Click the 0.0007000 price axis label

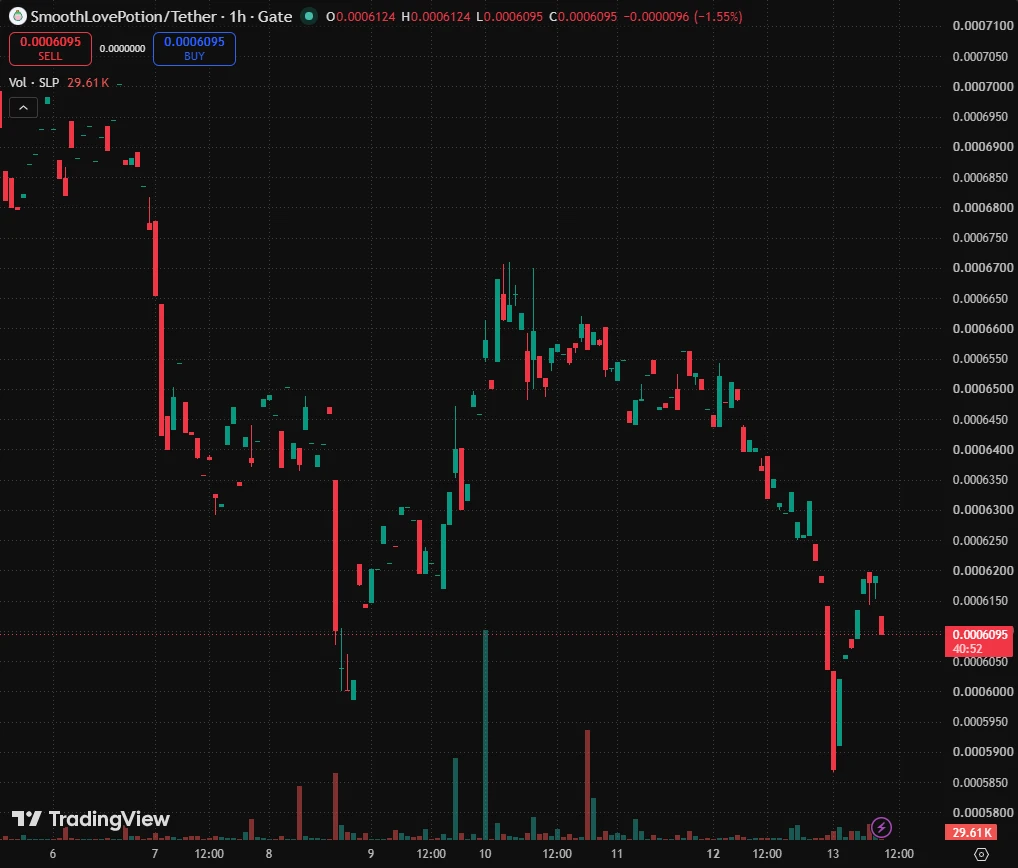[983, 86]
